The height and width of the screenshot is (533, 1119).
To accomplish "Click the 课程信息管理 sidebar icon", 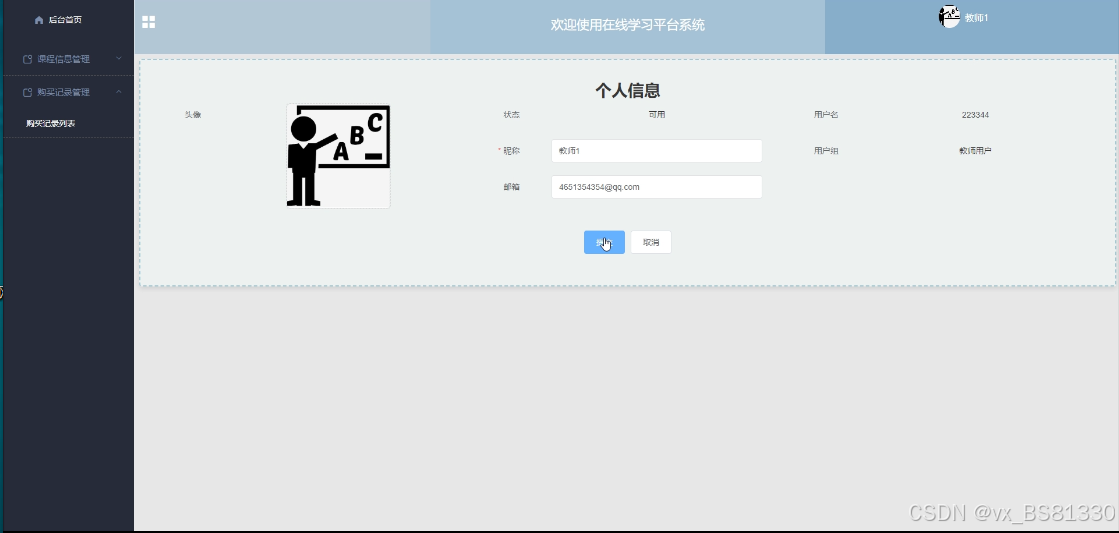I will (x=28, y=59).
